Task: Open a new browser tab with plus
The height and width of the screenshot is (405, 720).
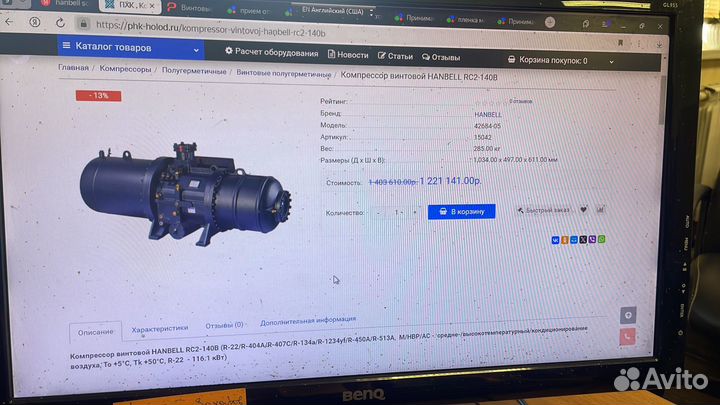Action: tap(550, 22)
